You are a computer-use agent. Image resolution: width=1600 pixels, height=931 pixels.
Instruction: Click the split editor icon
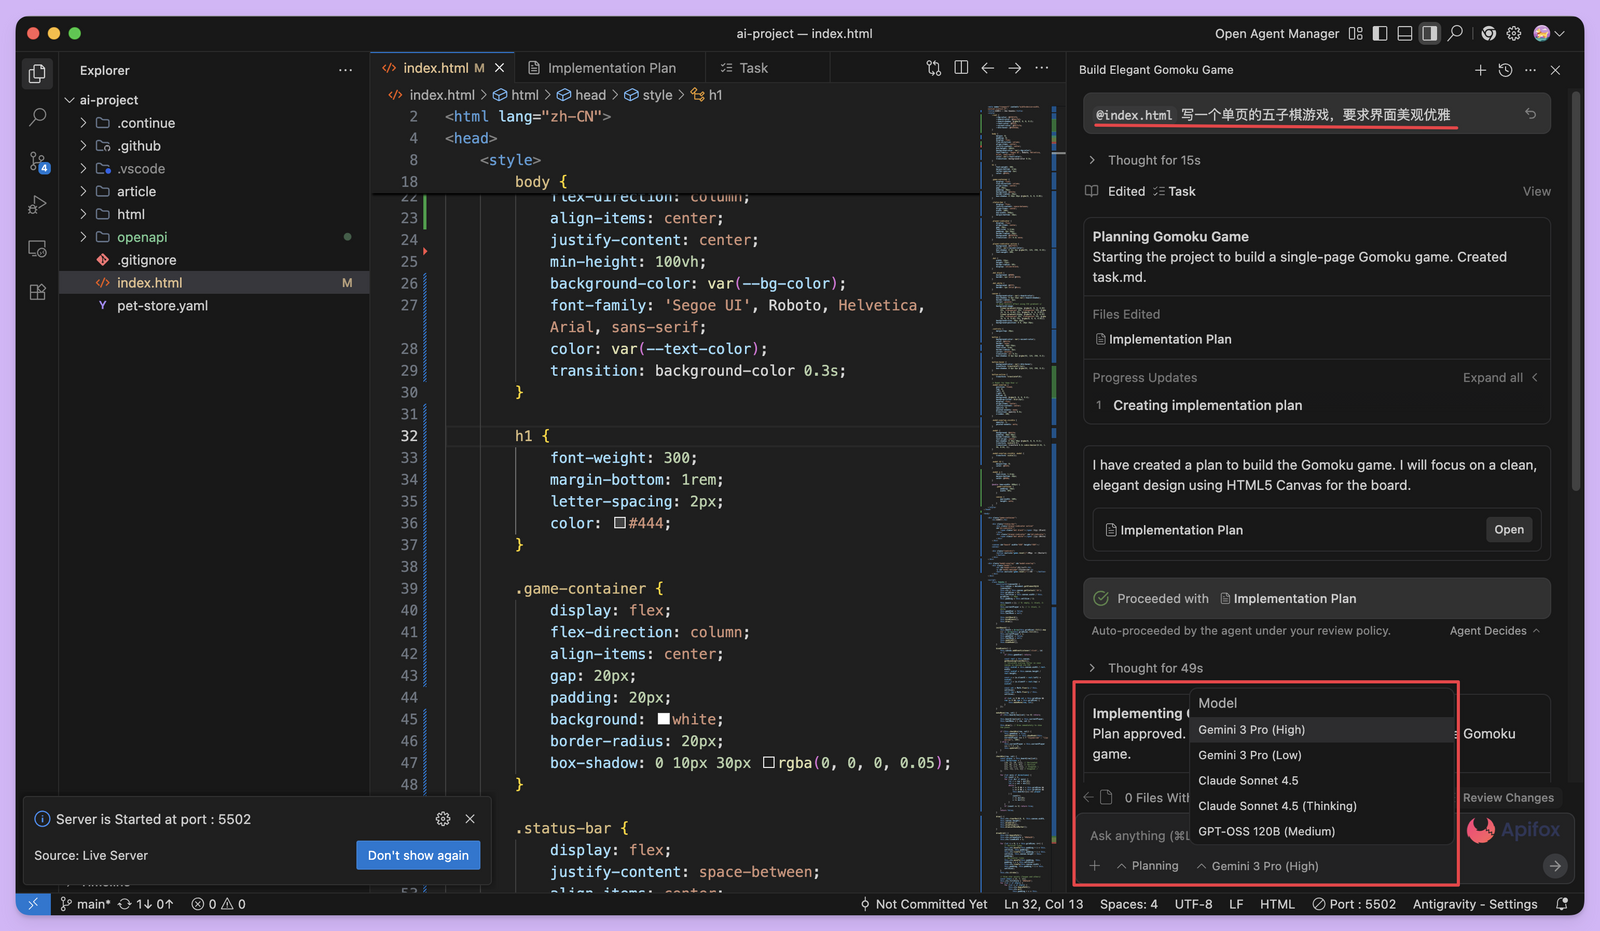[961, 68]
